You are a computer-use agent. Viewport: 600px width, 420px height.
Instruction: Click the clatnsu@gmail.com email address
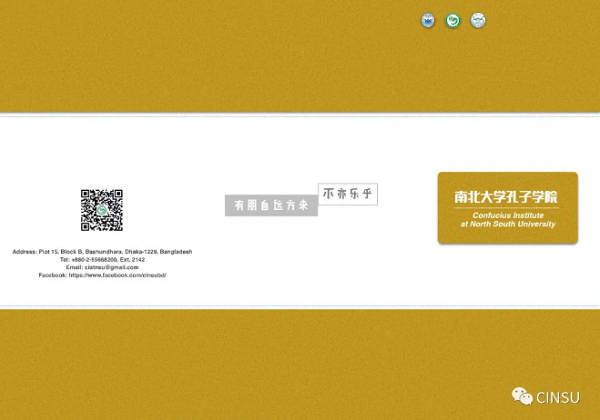pos(102,267)
